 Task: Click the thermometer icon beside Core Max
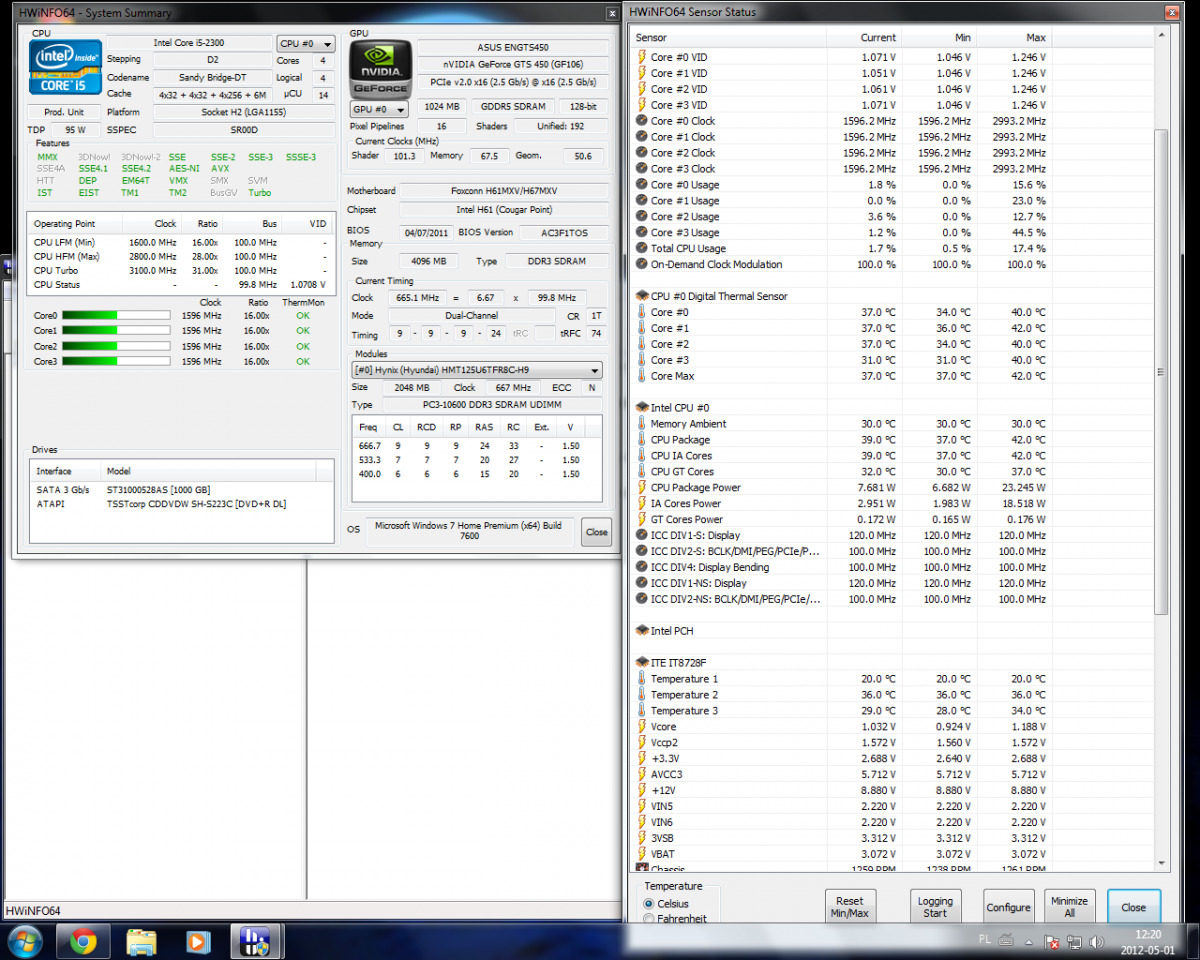pyautogui.click(x=642, y=376)
